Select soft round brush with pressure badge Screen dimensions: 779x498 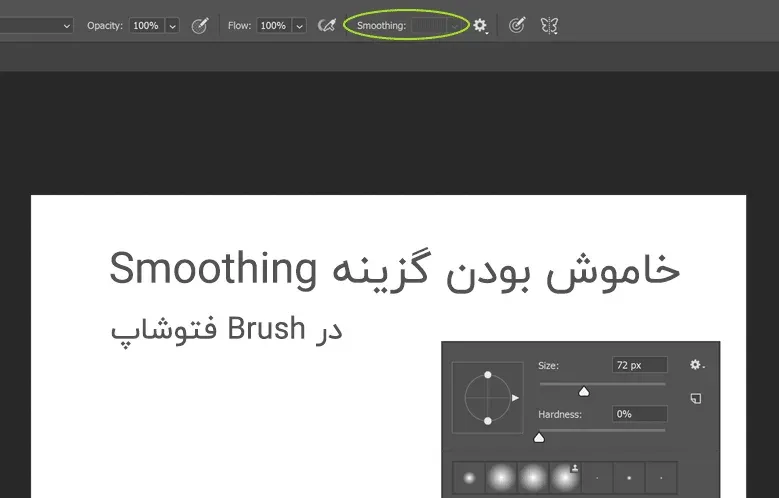coord(565,478)
